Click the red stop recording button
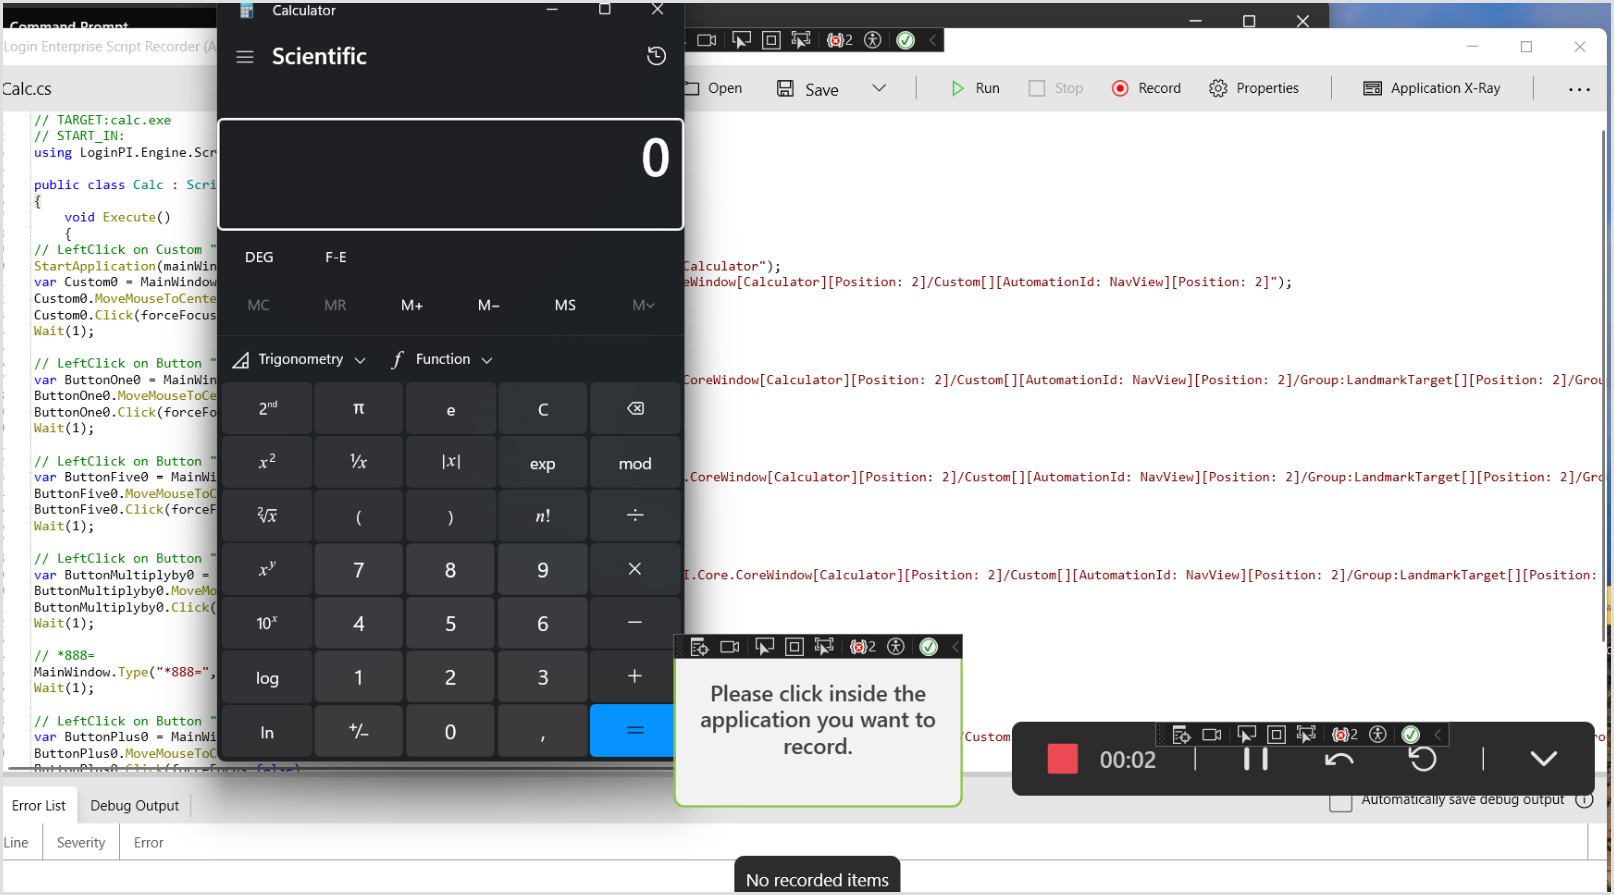The width and height of the screenshot is (1614, 895). tap(1062, 759)
